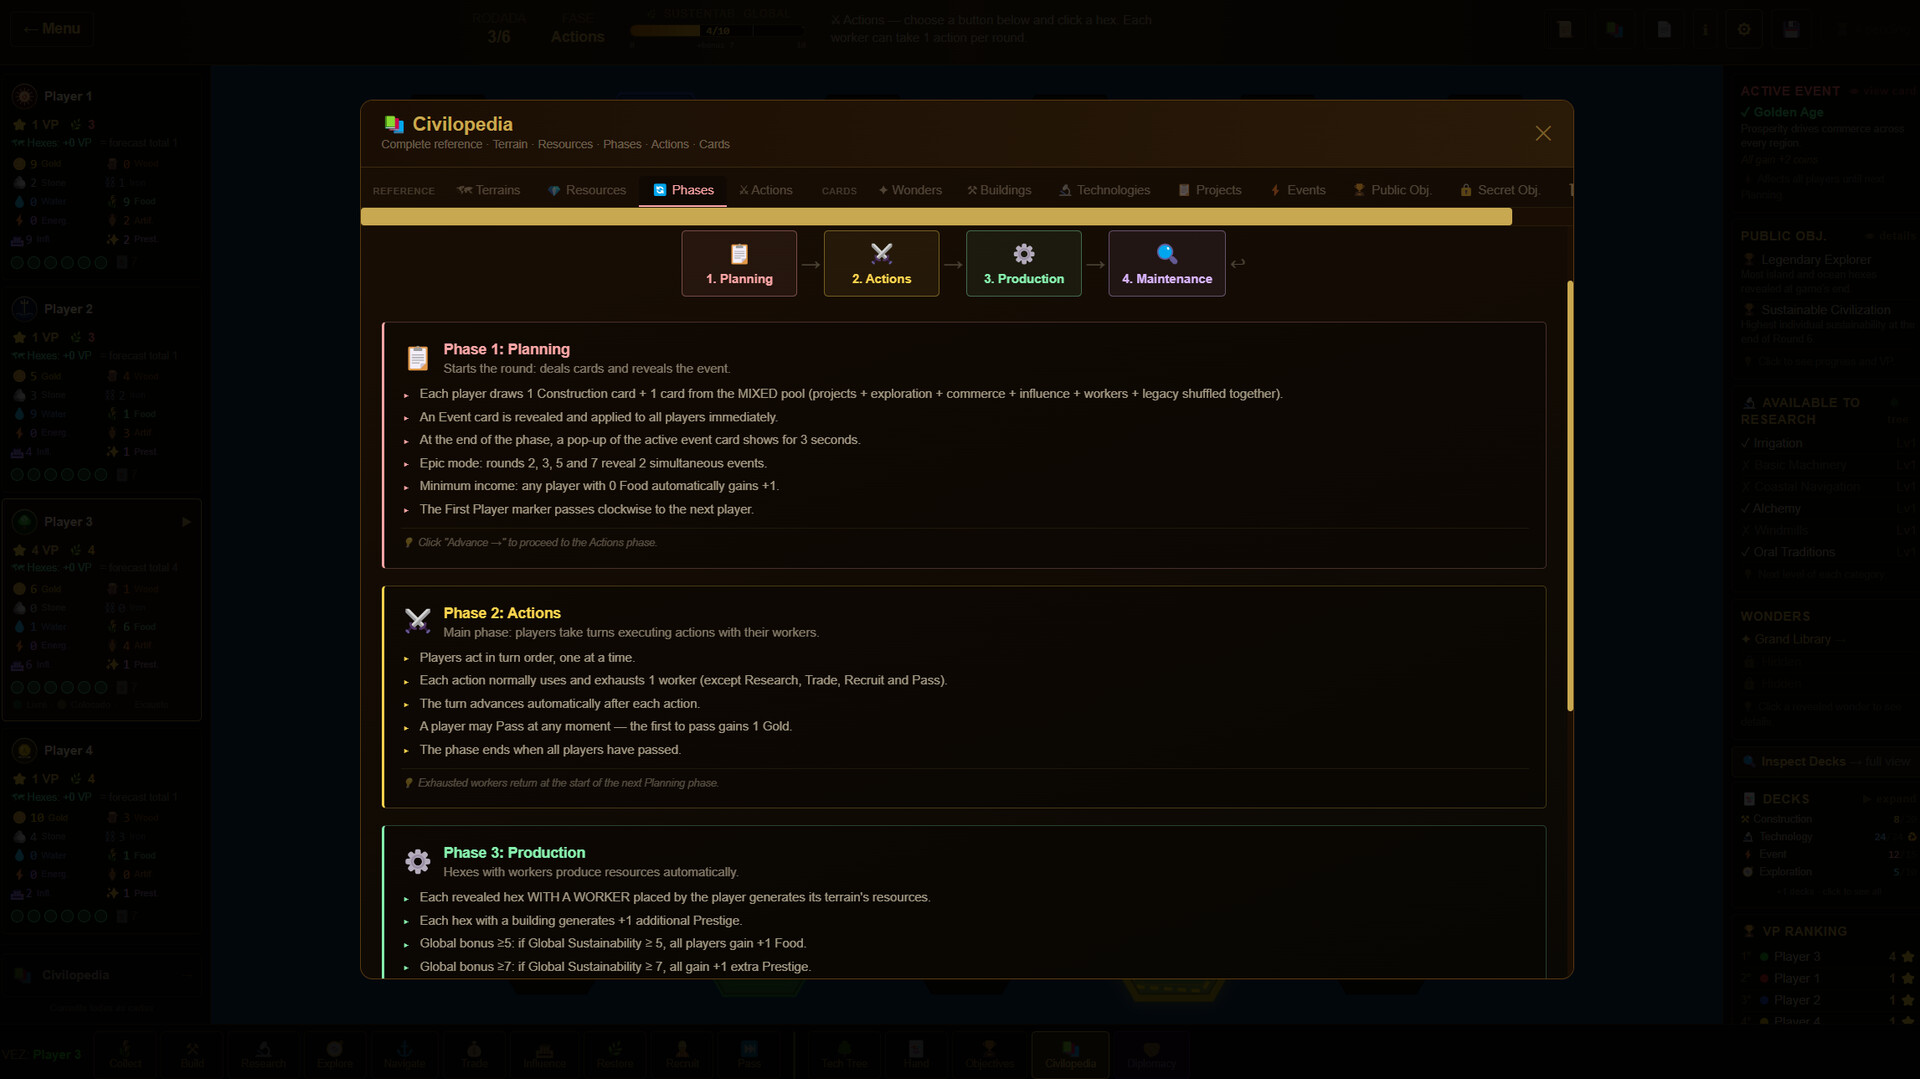Click the Phase 3: Production gear icon

(417, 861)
